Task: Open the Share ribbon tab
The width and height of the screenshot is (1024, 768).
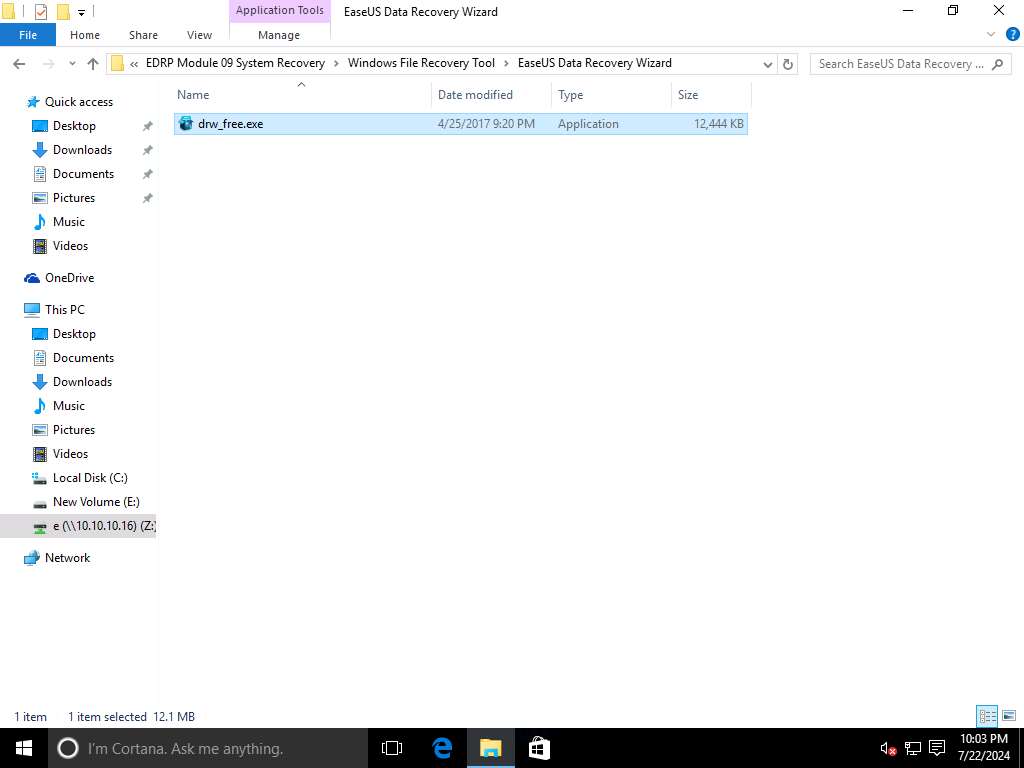Action: (143, 35)
